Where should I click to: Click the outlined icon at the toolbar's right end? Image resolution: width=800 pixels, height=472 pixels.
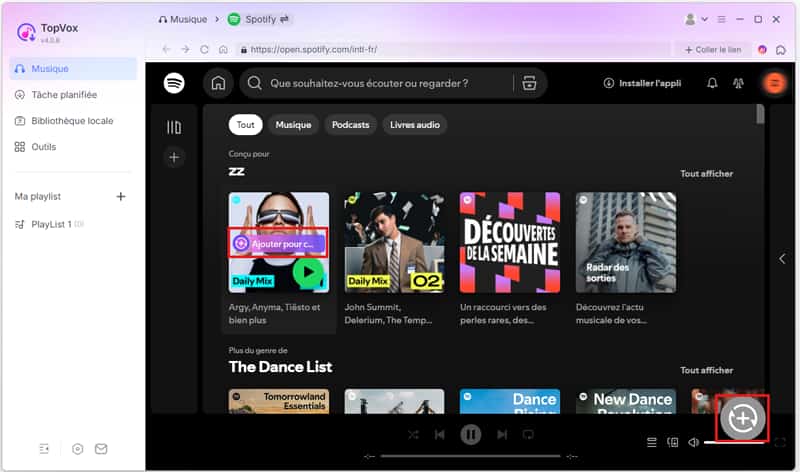pyautogui.click(x=781, y=49)
